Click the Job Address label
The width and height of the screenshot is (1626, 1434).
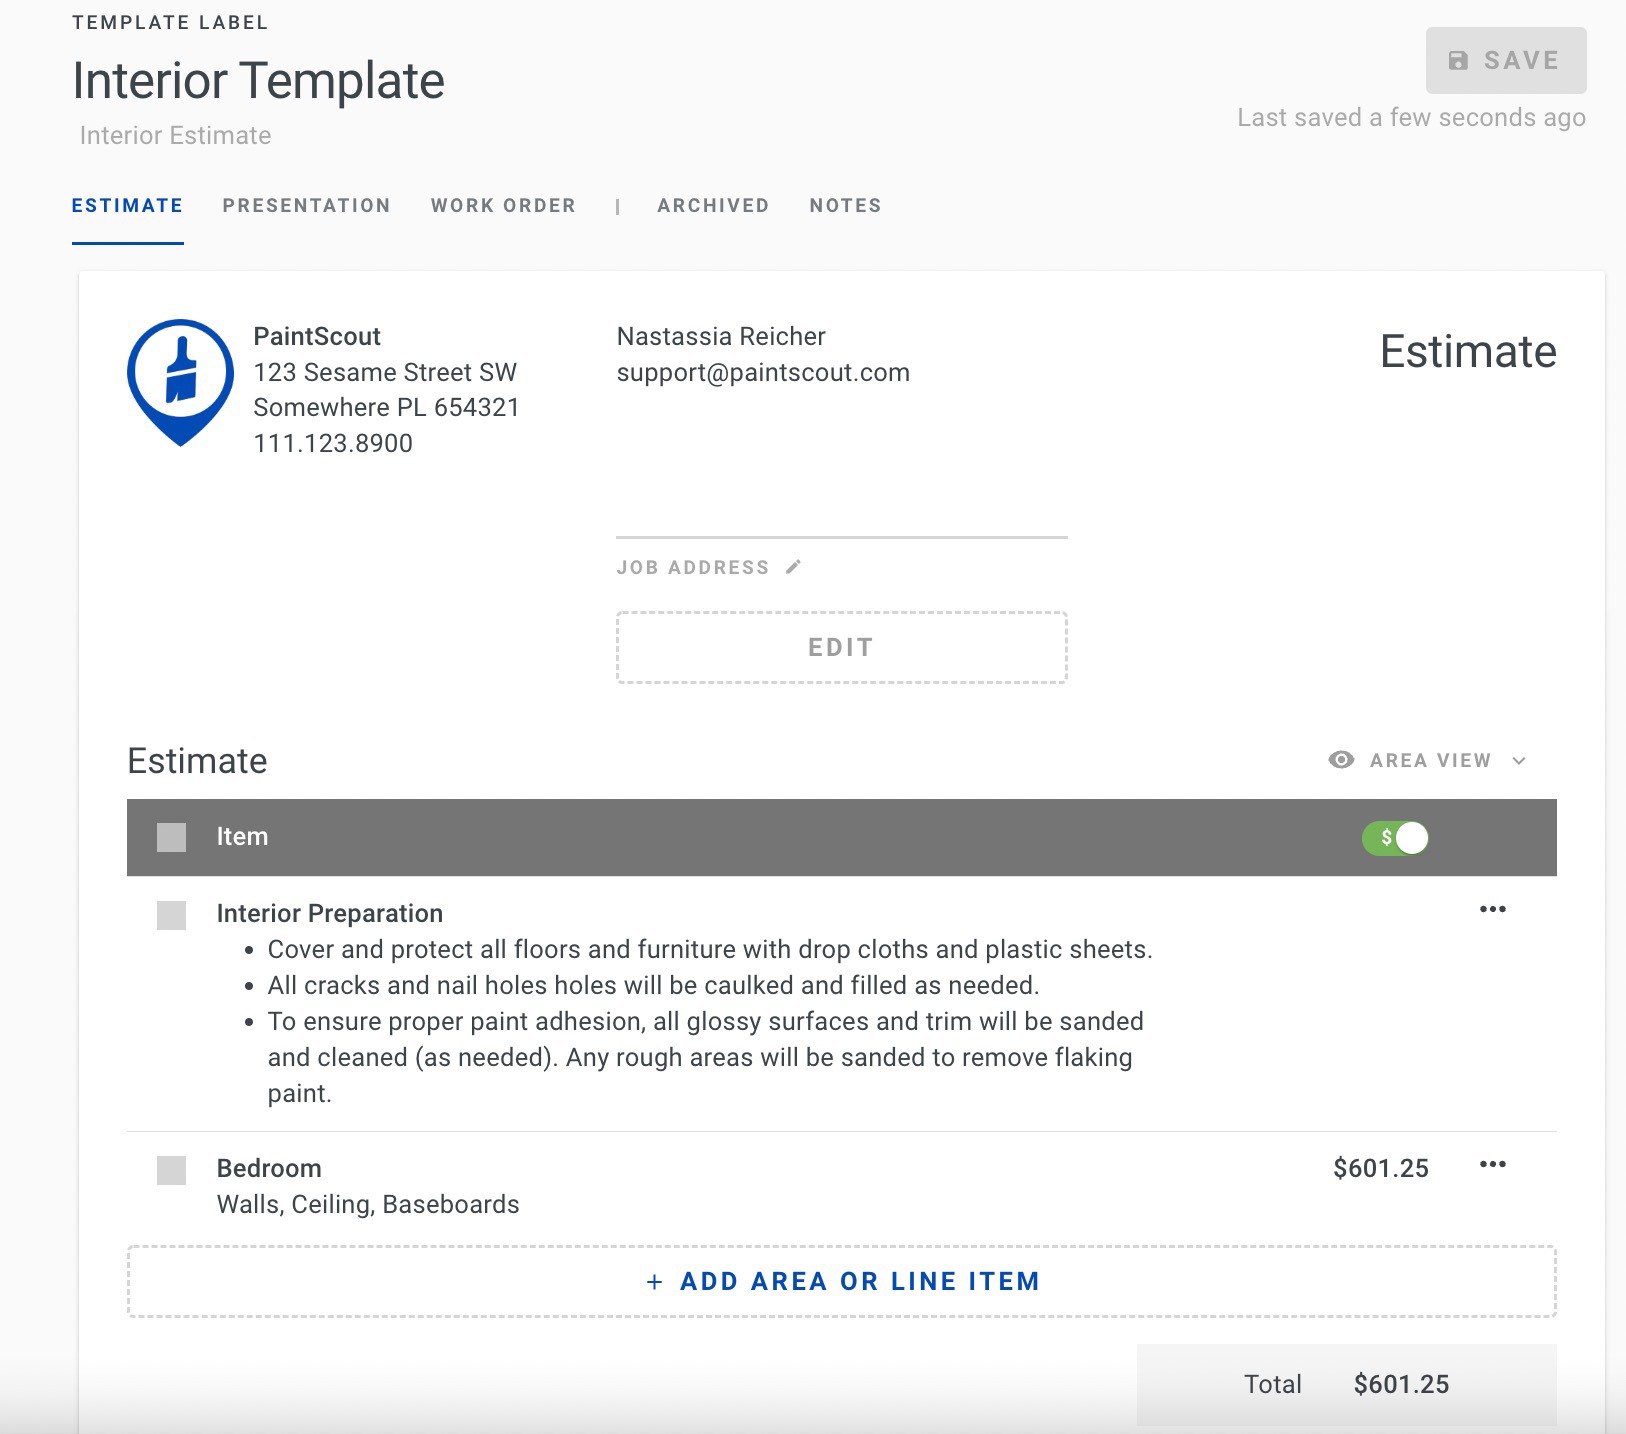(692, 567)
